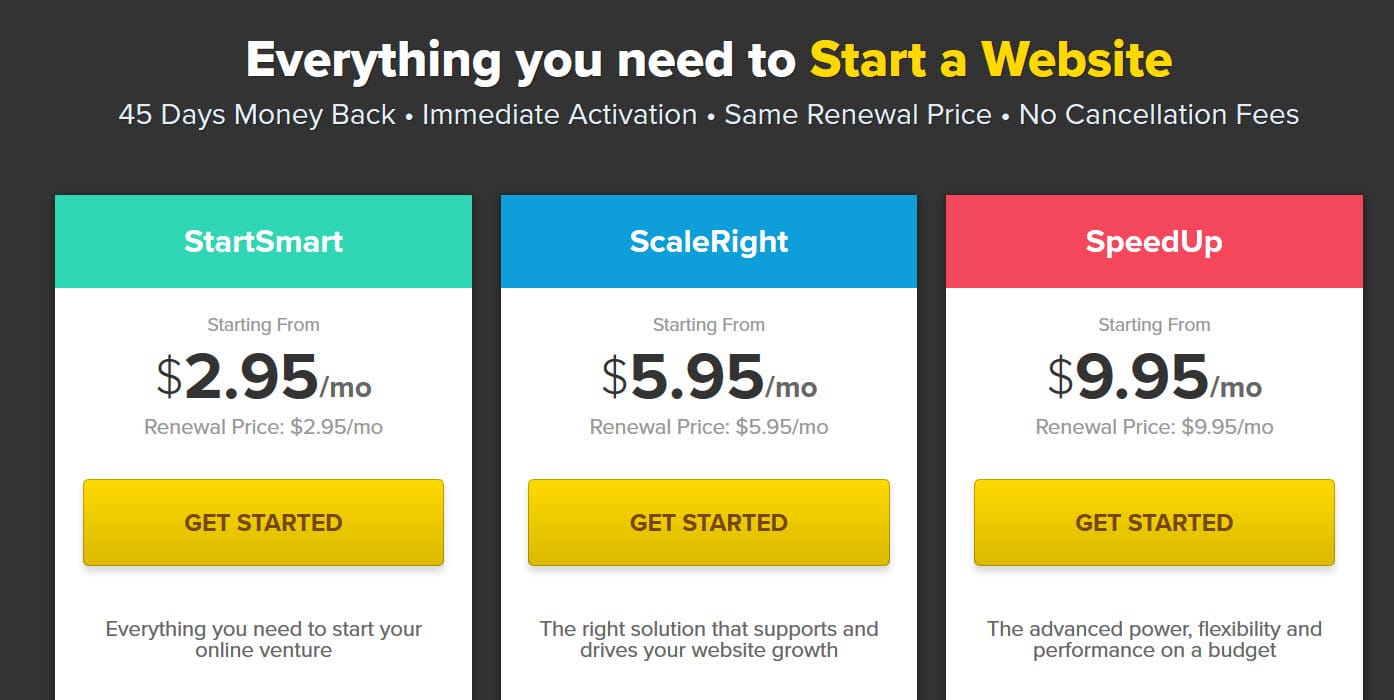Screen dimensions: 1394x700
Task: Click the 'Immediate Activation' text
Action: pos(560,115)
